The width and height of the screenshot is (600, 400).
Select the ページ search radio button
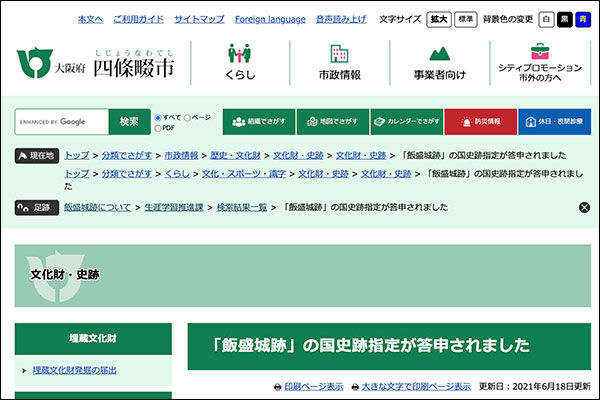[x=187, y=118]
